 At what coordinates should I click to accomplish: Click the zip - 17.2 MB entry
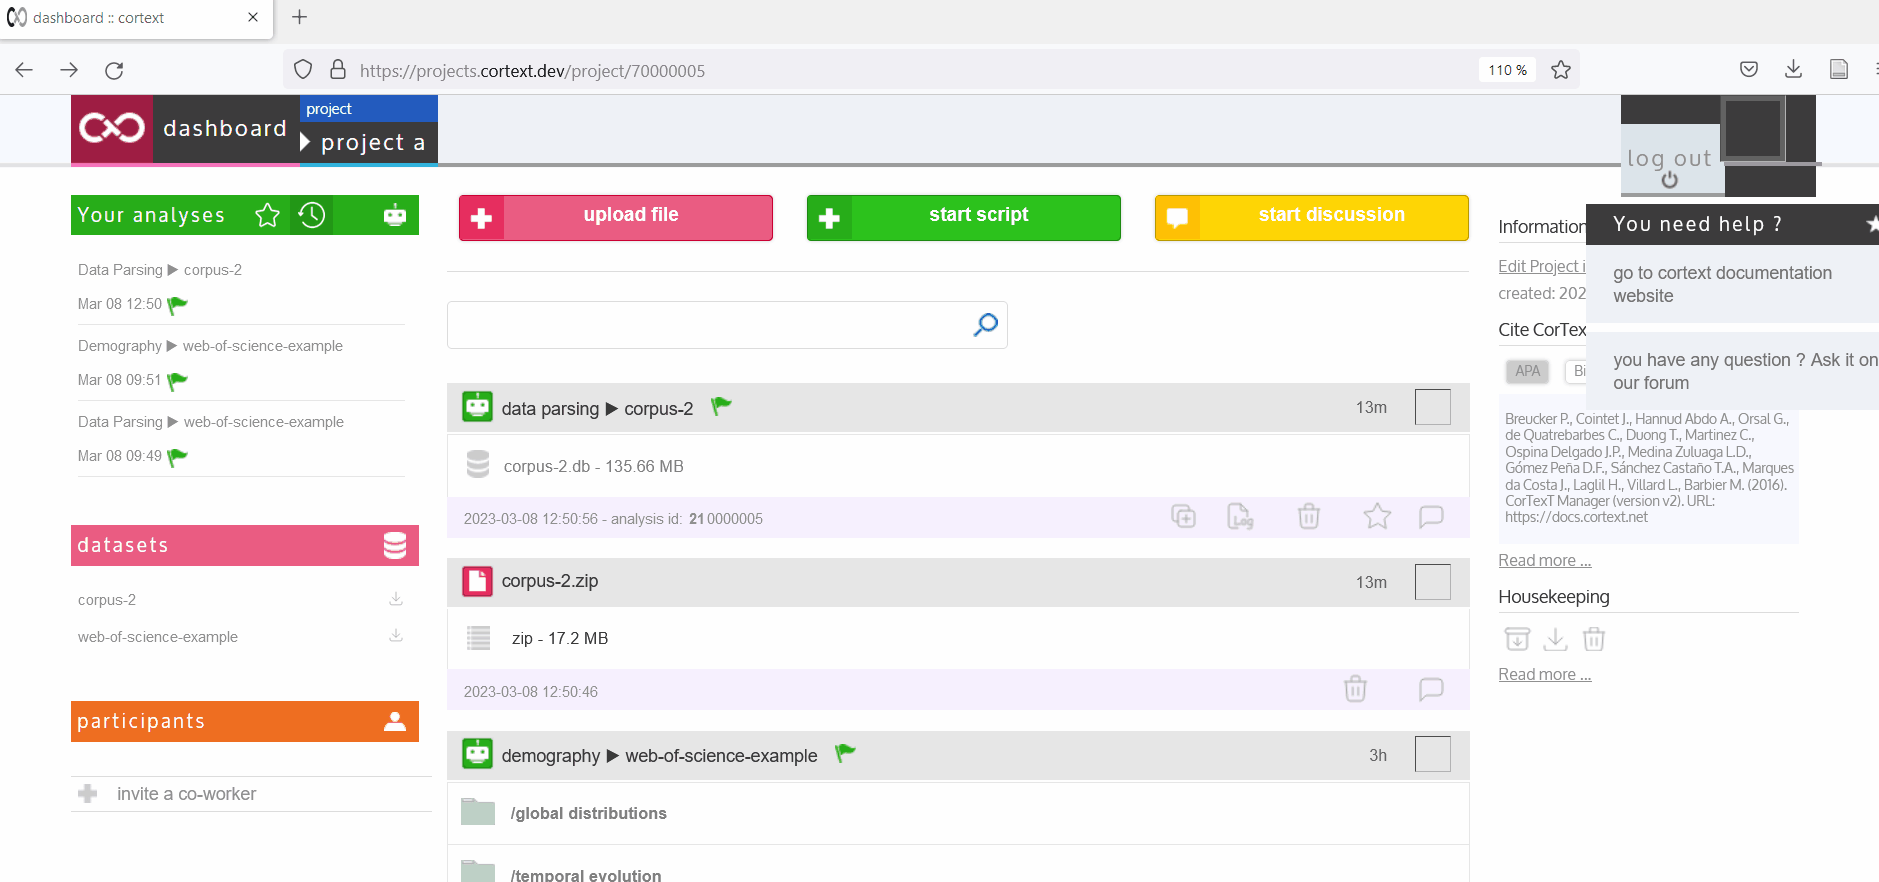(560, 638)
